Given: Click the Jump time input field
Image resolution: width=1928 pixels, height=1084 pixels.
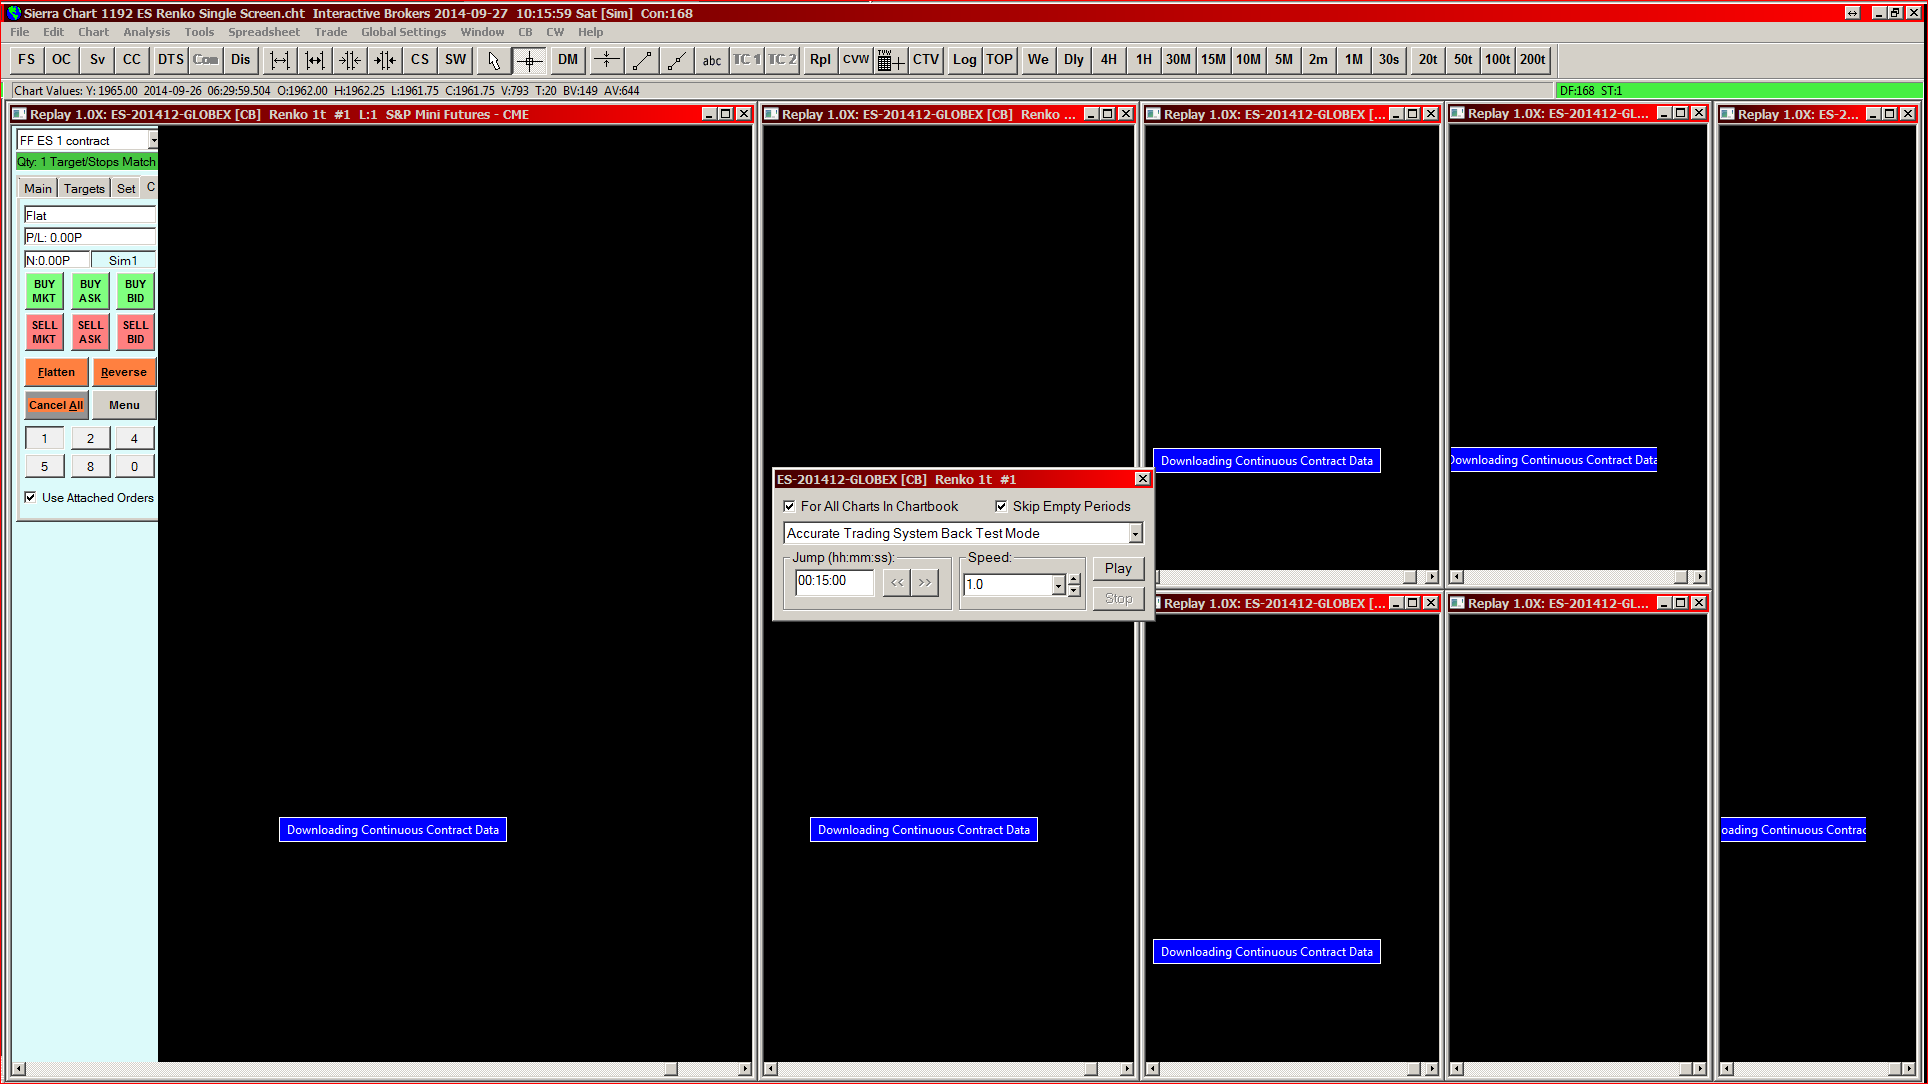Looking at the screenshot, I should point(833,581).
